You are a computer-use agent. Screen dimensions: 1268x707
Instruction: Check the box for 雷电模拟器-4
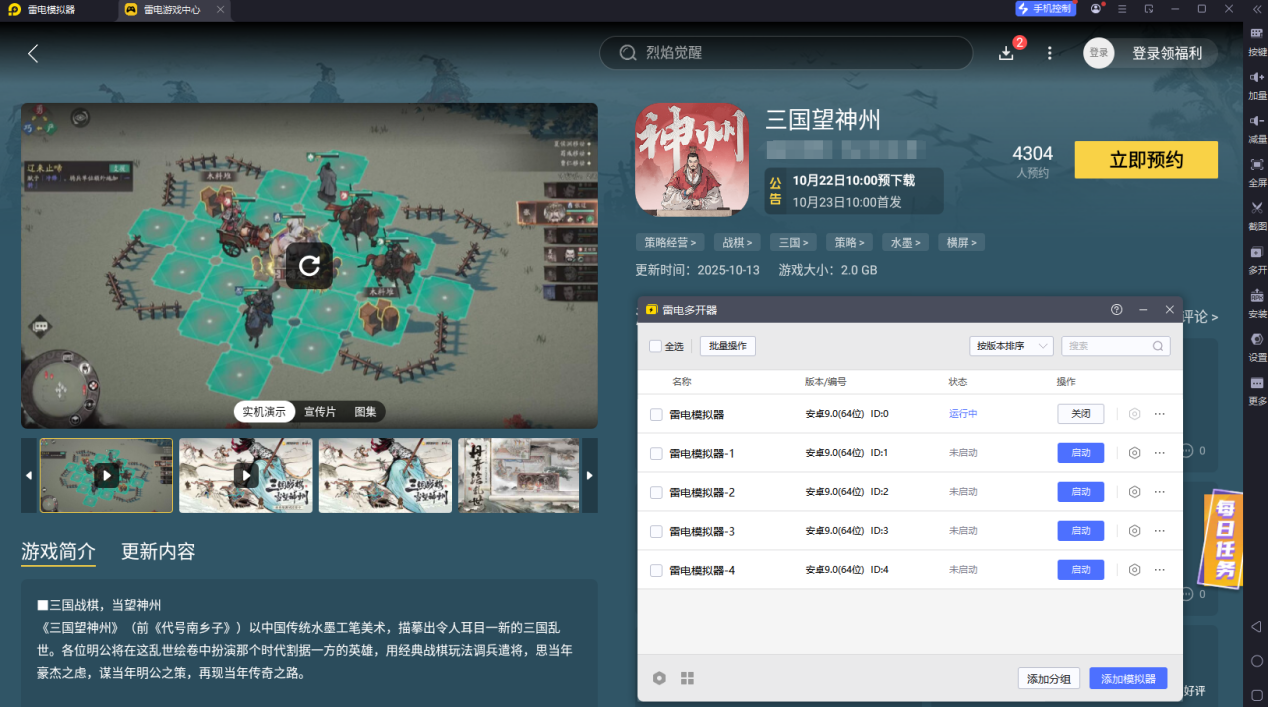tap(656, 570)
